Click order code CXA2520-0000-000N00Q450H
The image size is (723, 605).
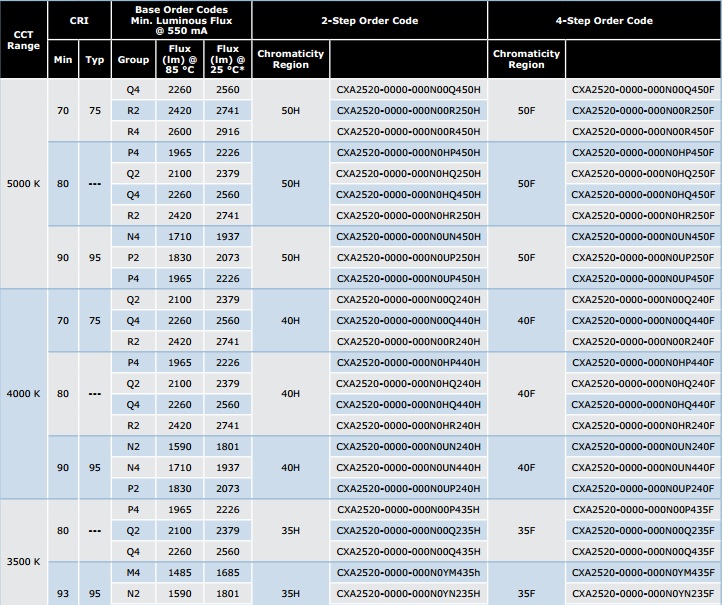[x=408, y=89]
